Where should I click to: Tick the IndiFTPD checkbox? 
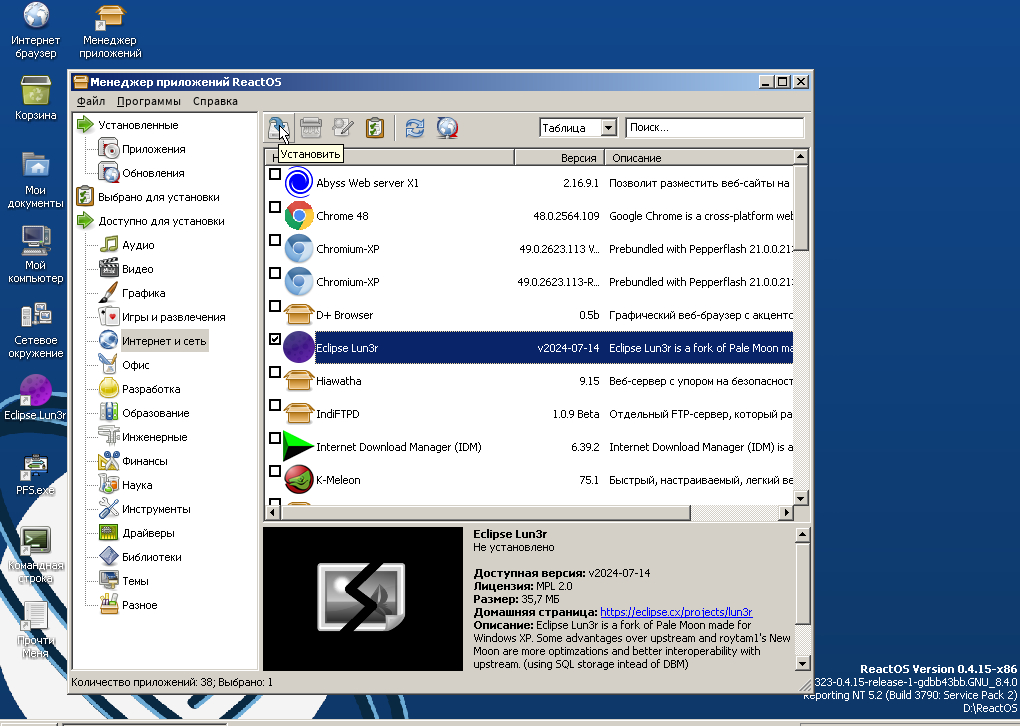click(275, 406)
